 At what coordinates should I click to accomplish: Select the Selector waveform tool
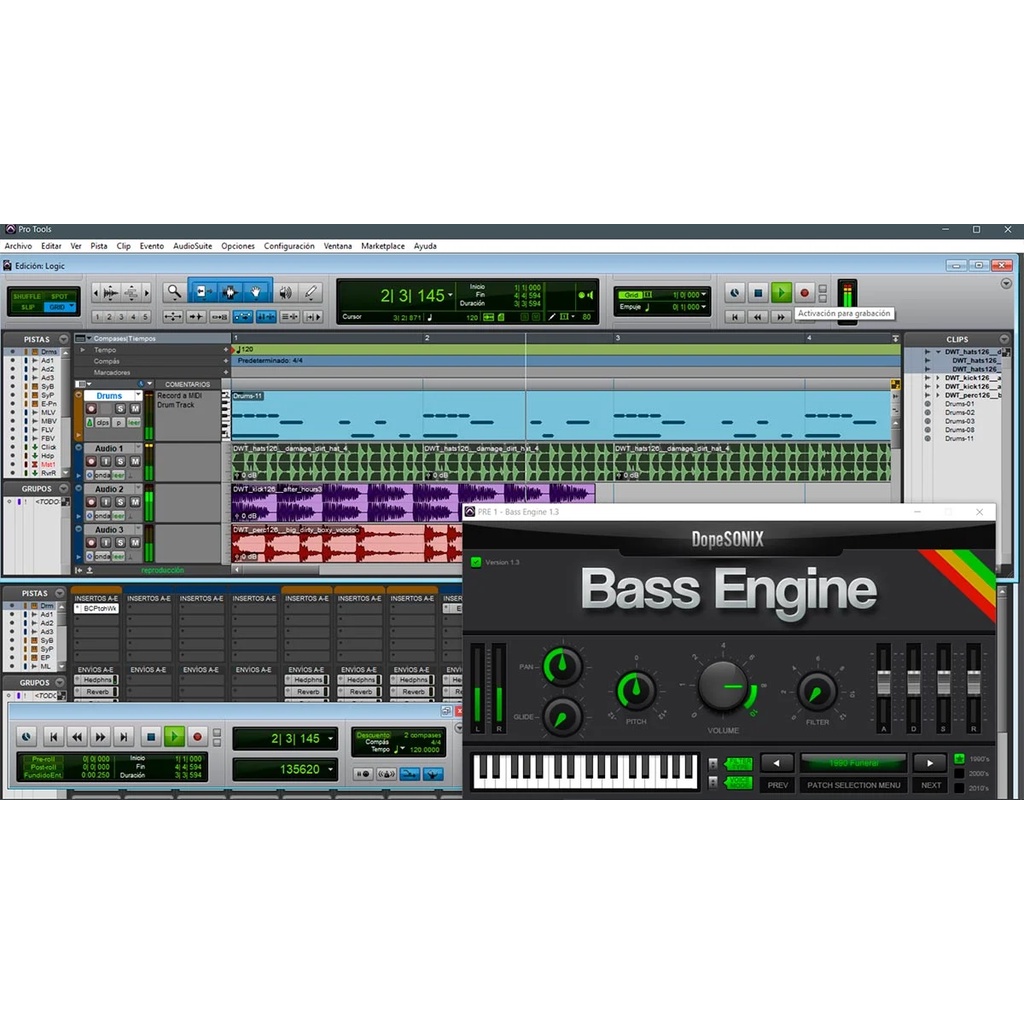click(x=229, y=293)
